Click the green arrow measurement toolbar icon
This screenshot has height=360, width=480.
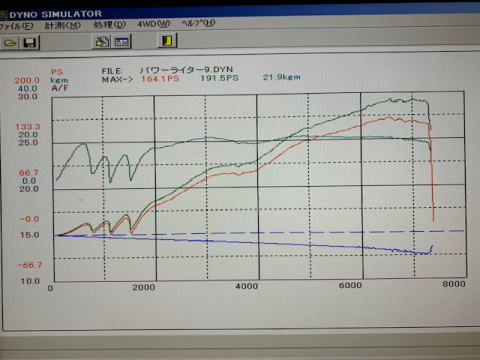click(102, 42)
